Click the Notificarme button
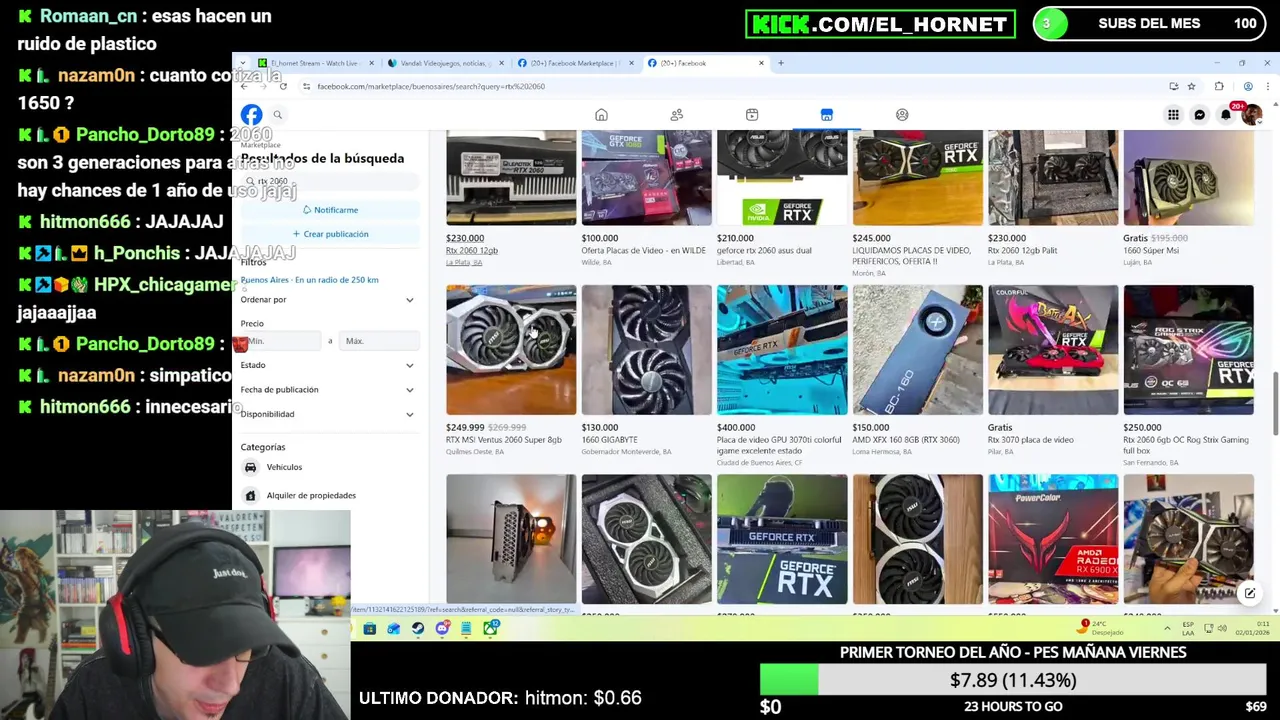 coord(330,210)
